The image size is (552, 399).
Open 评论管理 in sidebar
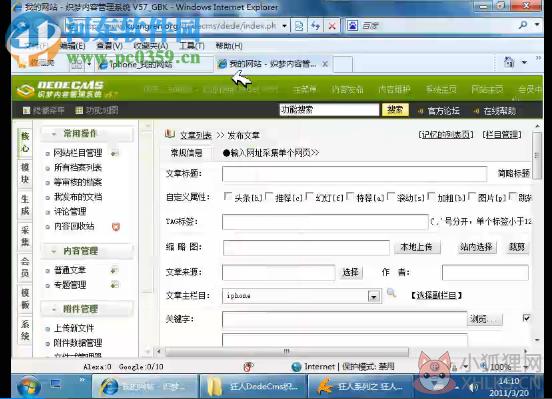70,212
